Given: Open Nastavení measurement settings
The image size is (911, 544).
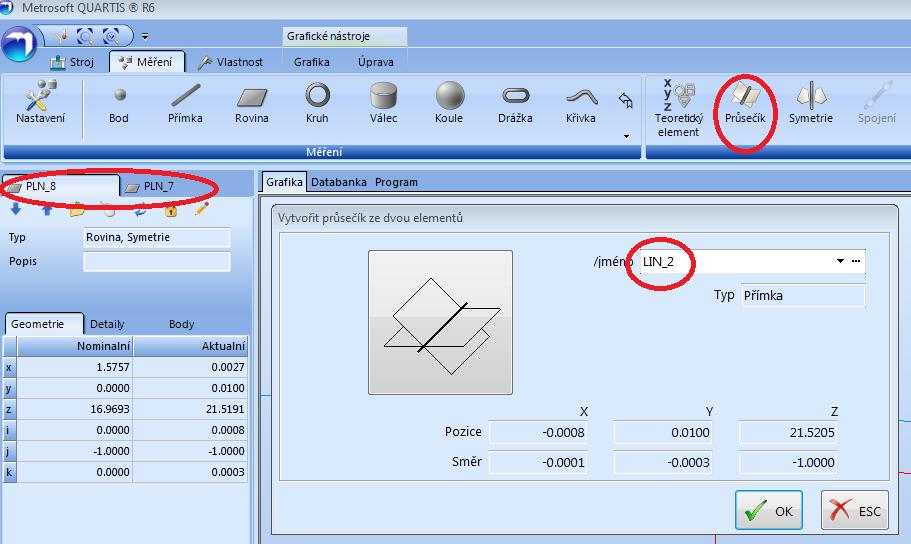Looking at the screenshot, I should click(x=40, y=103).
